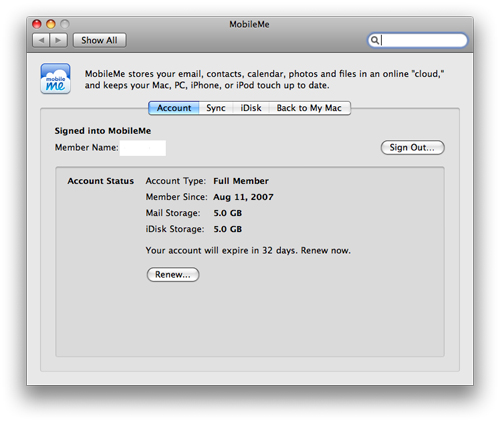The height and width of the screenshot is (422, 500).
Task: Go to Back to My Mac tab
Action: 309,108
